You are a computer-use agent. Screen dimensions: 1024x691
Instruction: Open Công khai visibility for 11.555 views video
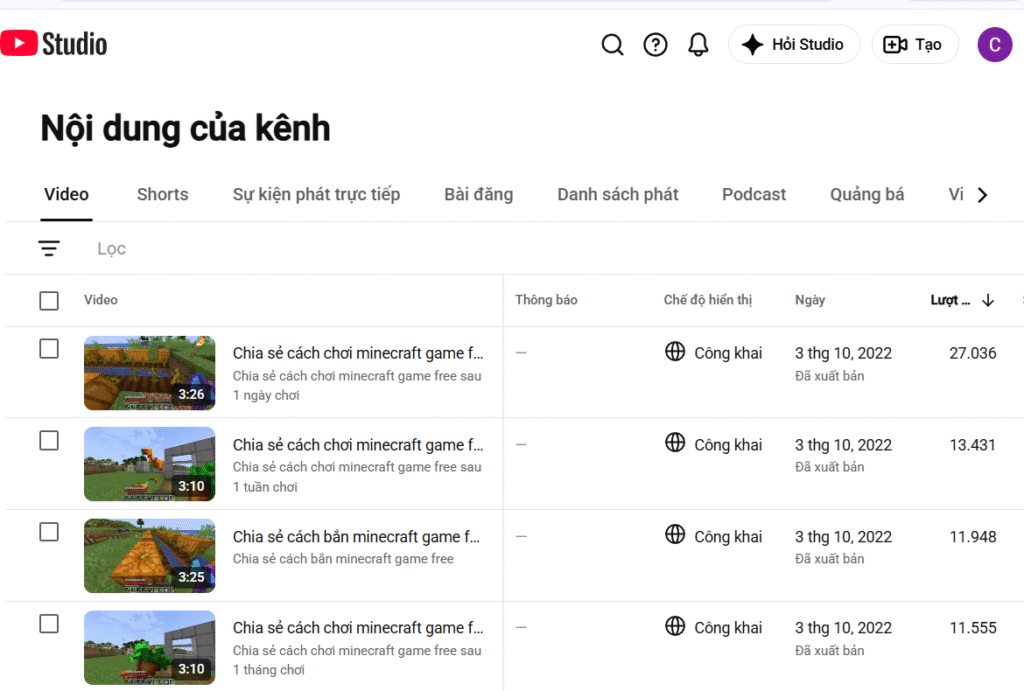click(x=728, y=628)
